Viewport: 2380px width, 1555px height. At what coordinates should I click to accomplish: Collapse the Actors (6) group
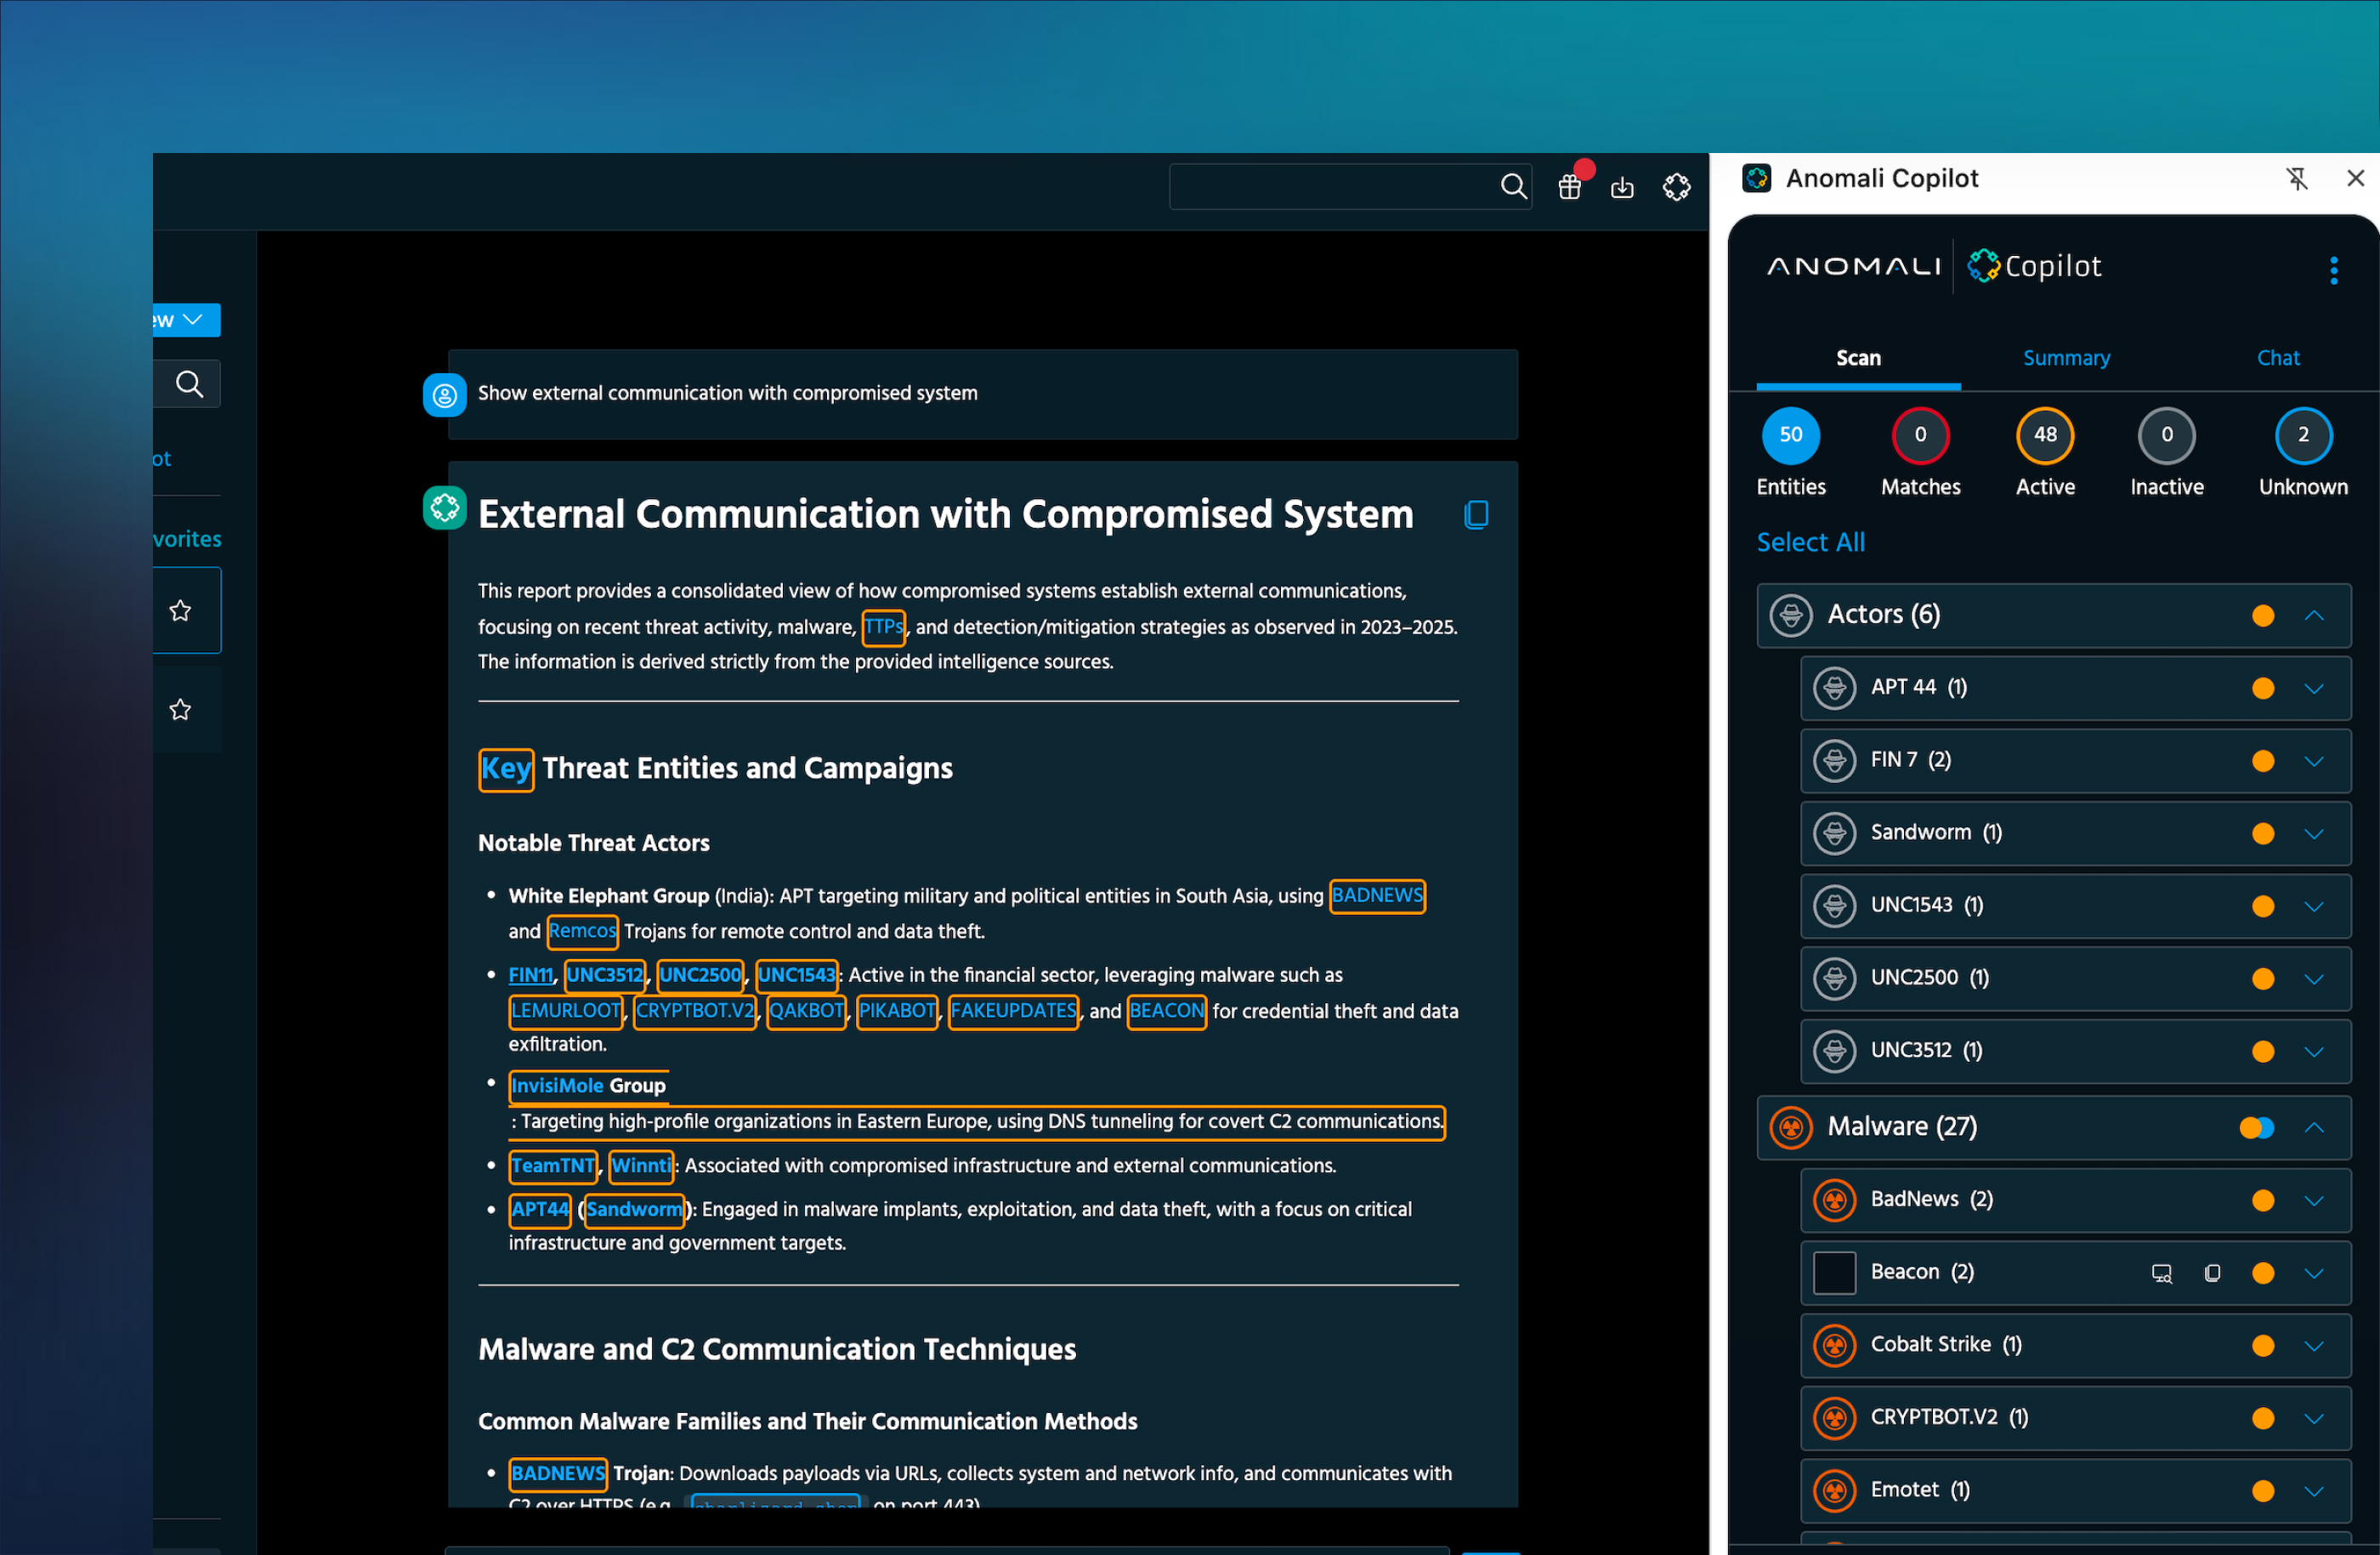pyautogui.click(x=2313, y=615)
